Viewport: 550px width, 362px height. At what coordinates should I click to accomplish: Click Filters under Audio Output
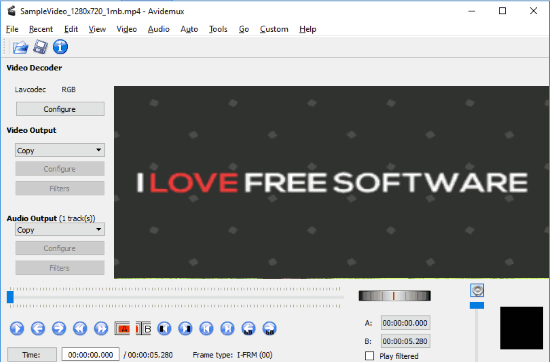60,268
